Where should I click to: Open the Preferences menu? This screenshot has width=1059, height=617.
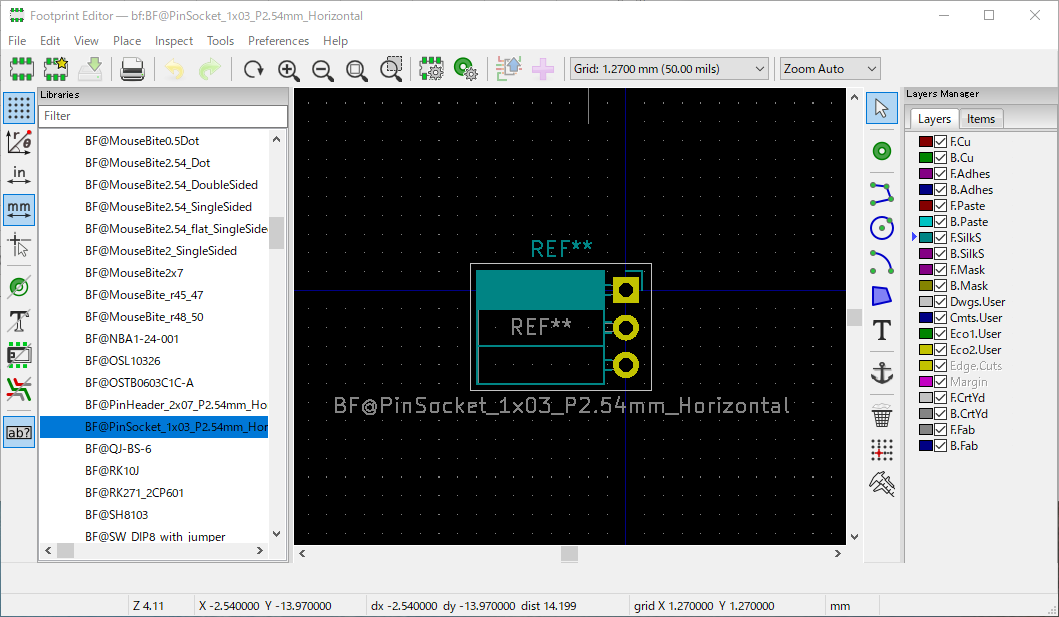[278, 41]
